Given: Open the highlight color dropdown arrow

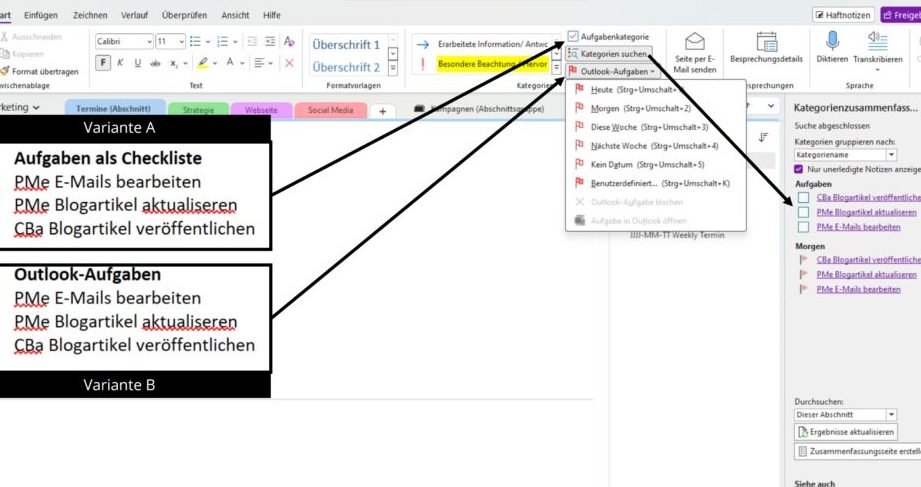Looking at the screenshot, I should (215, 63).
